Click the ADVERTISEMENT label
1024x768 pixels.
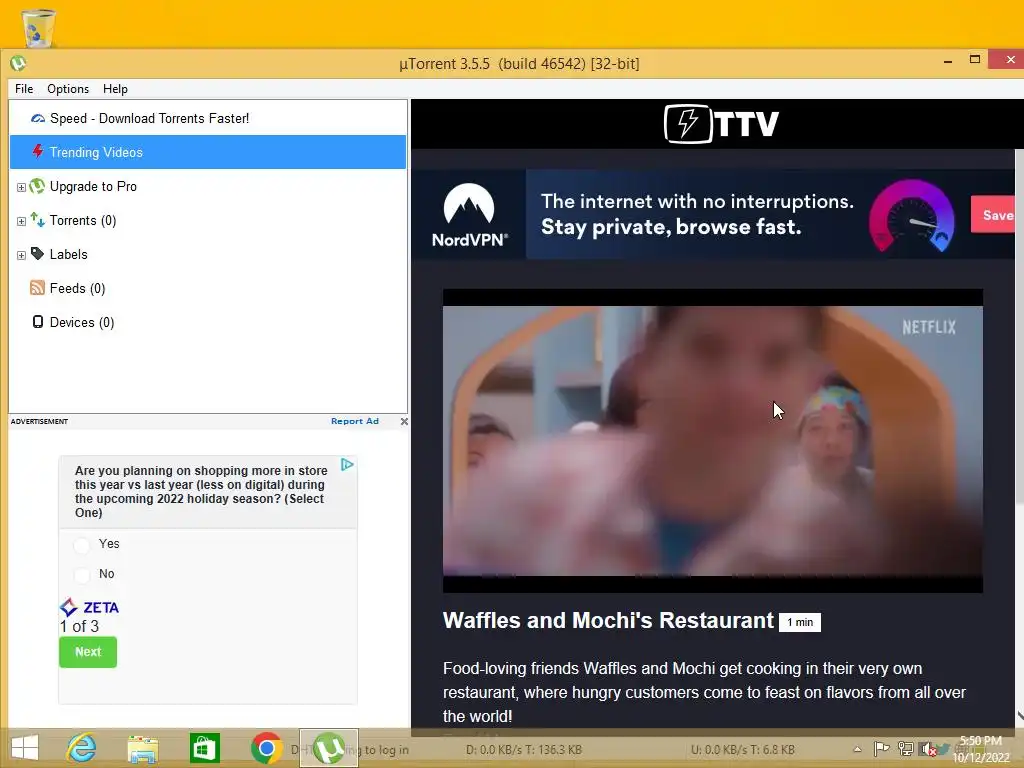pyautogui.click(x=39, y=421)
